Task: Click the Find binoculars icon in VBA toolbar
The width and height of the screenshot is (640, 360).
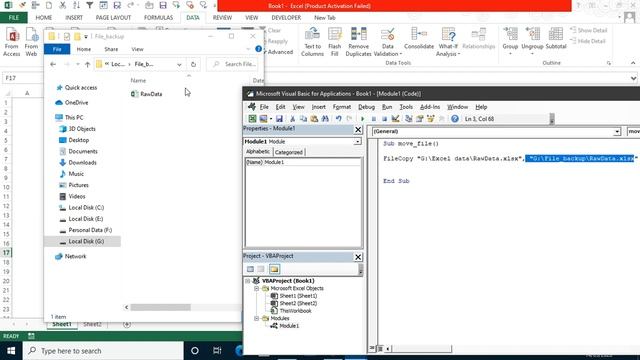Action: coord(325,119)
